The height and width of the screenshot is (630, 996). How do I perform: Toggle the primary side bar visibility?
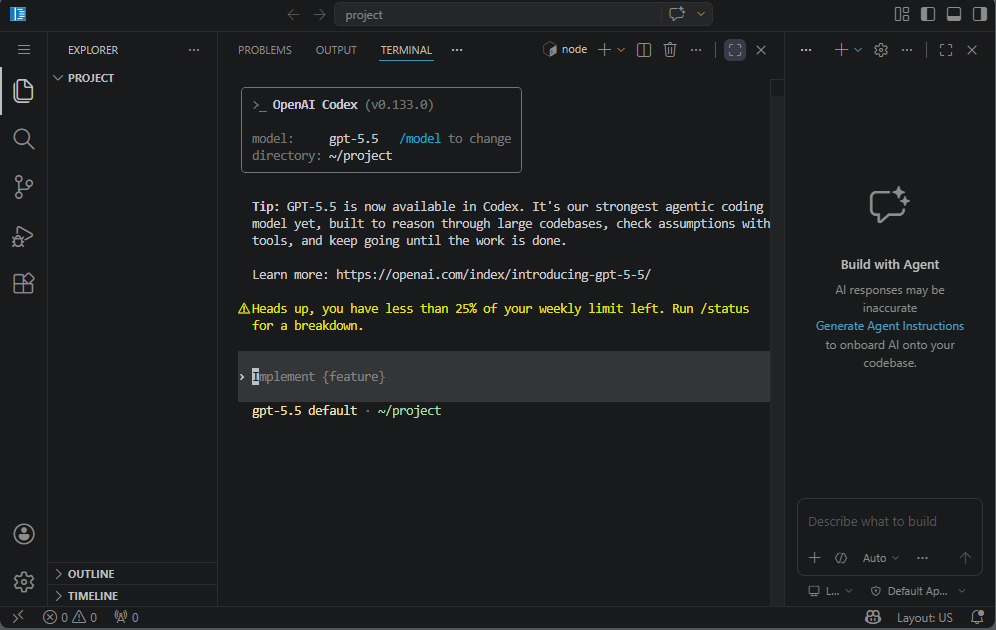[x=928, y=14]
